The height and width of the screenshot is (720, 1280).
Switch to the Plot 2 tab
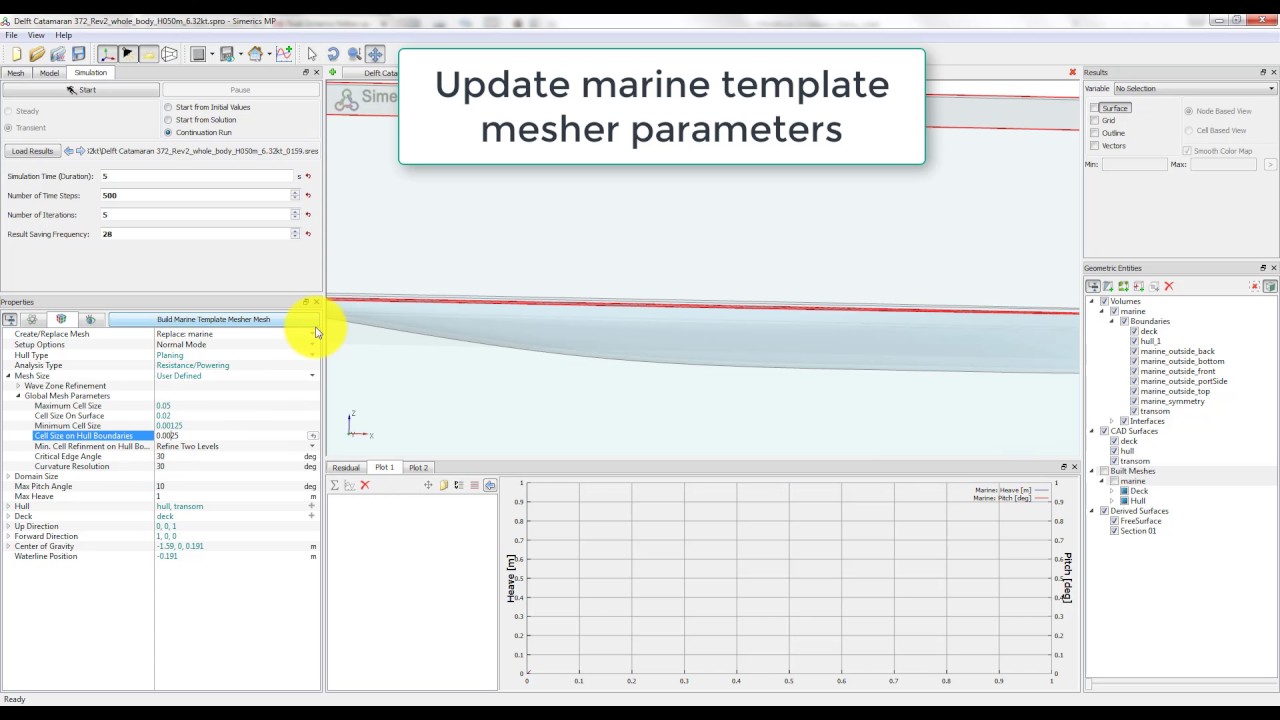418,468
